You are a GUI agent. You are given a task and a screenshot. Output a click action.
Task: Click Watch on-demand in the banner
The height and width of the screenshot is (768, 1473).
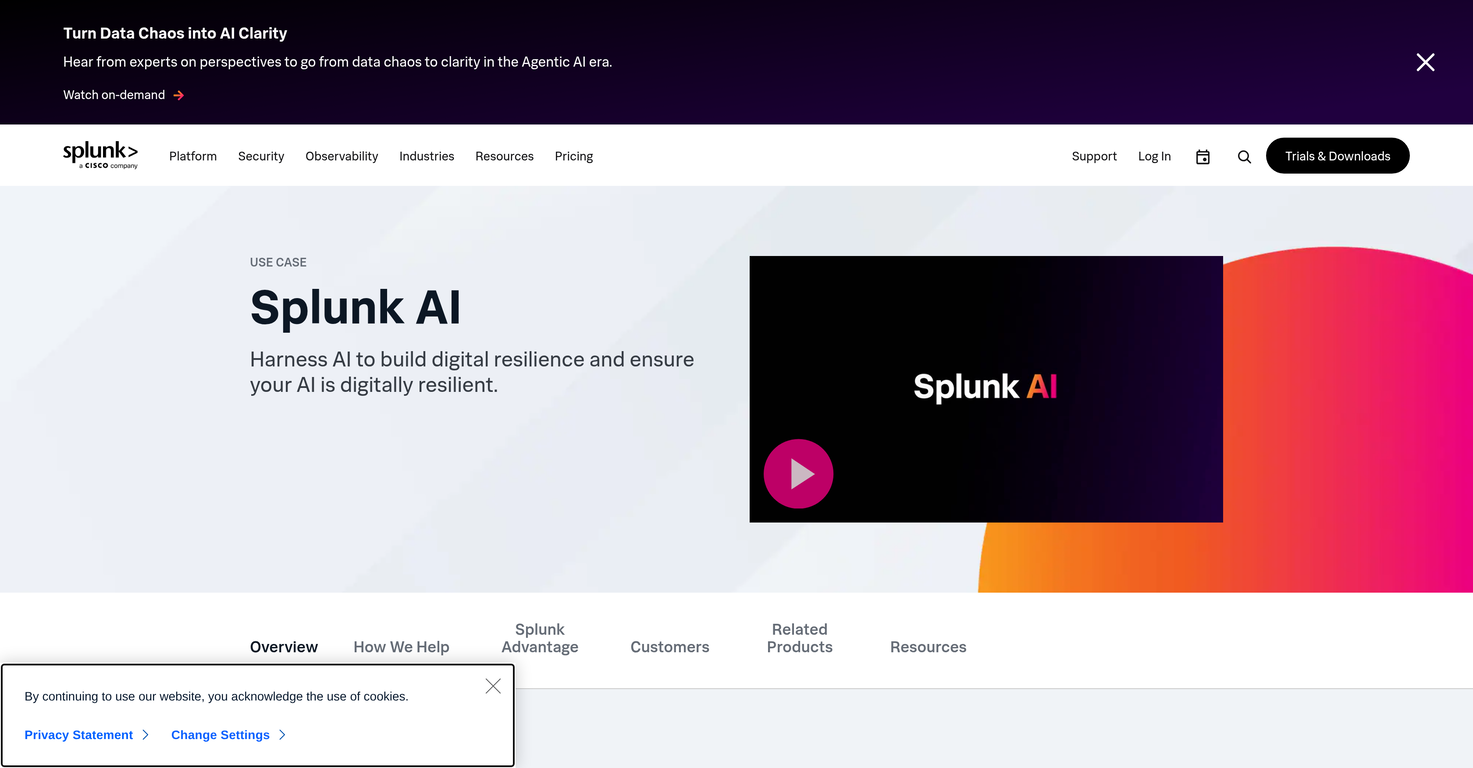tap(113, 95)
